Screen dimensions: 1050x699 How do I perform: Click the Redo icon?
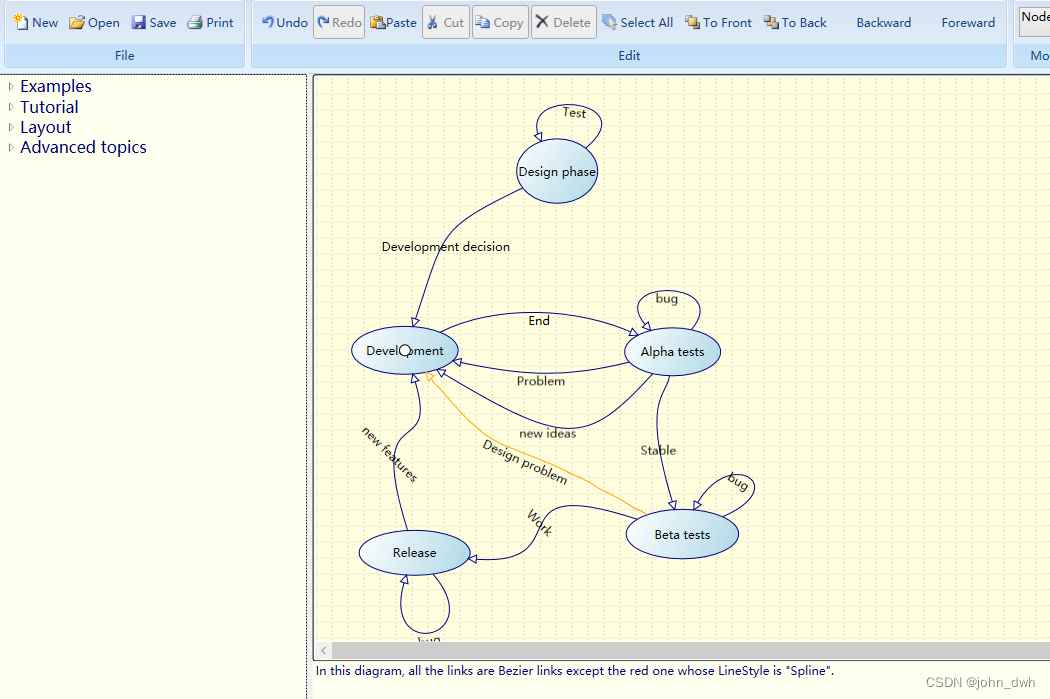(338, 21)
